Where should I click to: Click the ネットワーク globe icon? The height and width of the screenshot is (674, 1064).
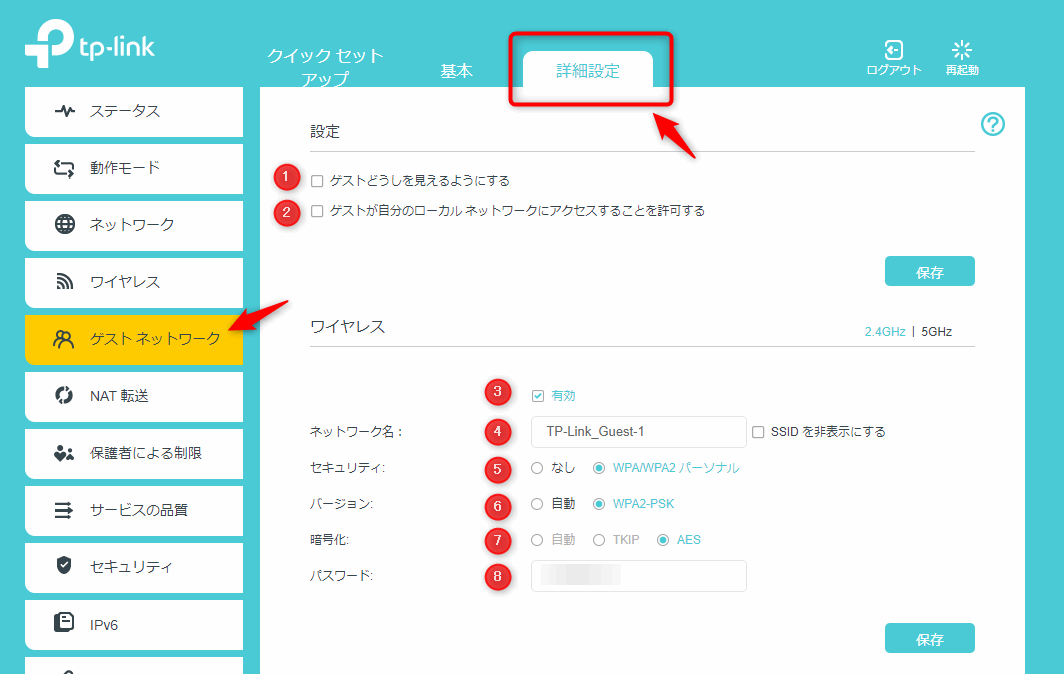[64, 224]
